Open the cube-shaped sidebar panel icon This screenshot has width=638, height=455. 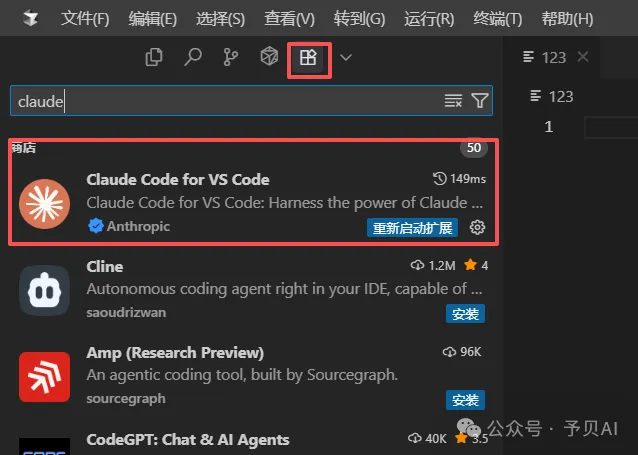click(x=269, y=56)
